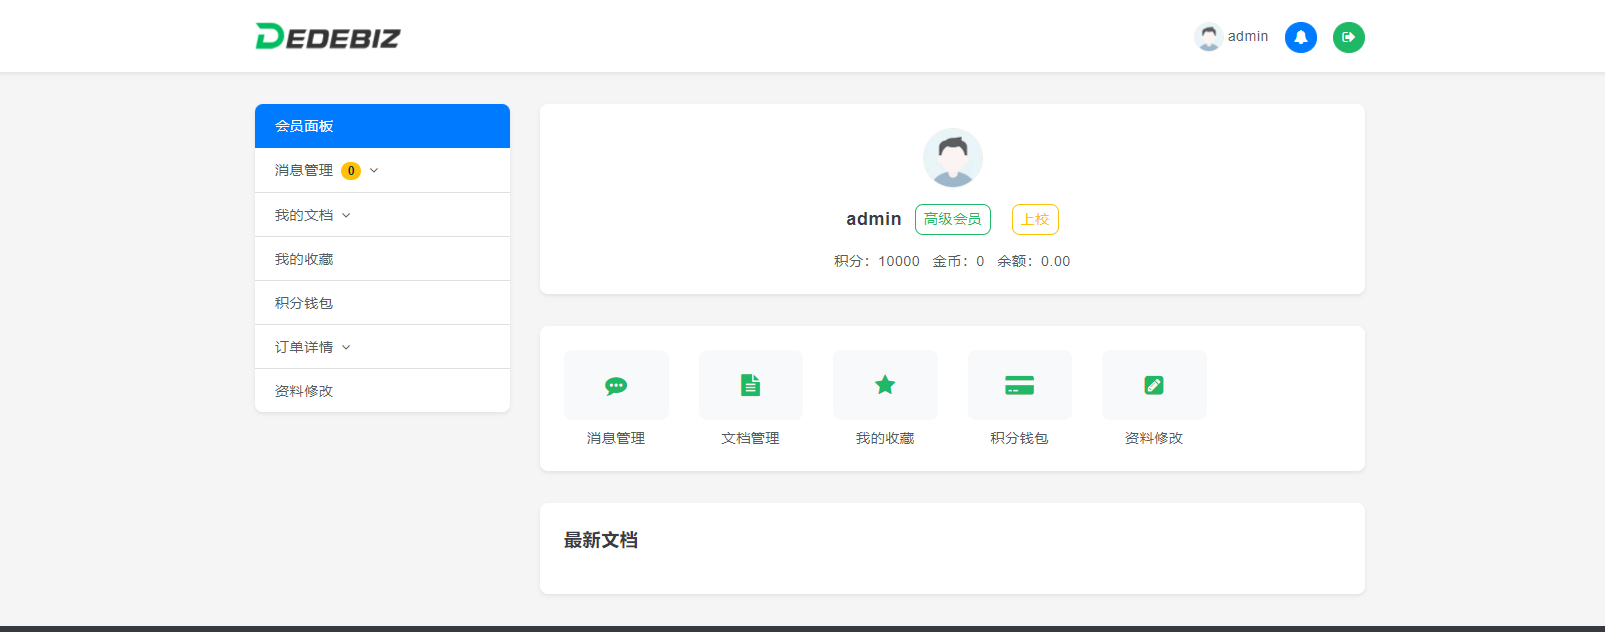
Task: Expand the 我的文档 sidebar submenu
Action: pos(346,215)
